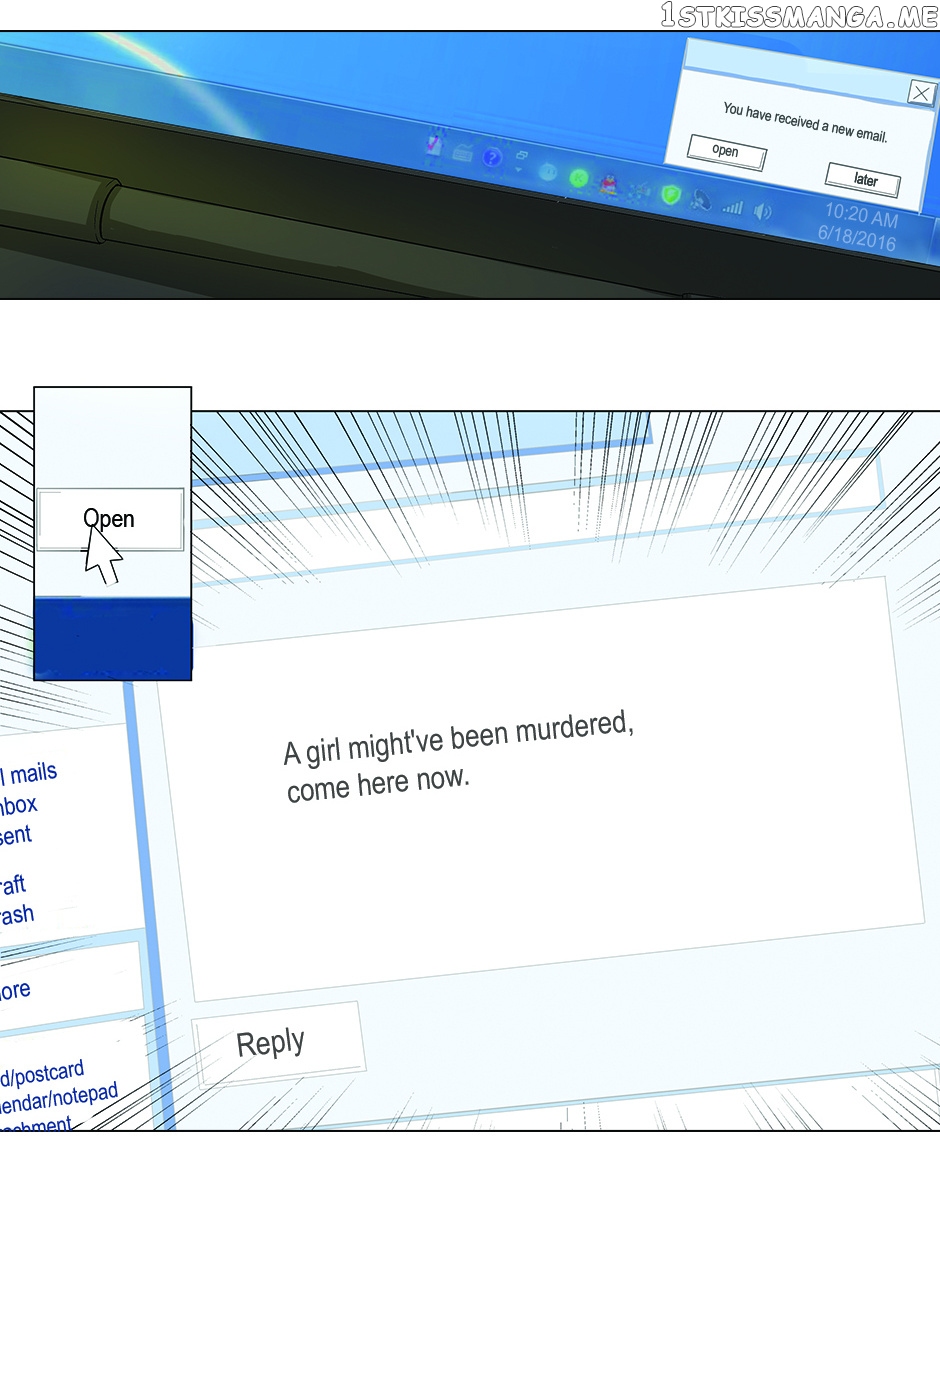Click the small restore-windows tray icon
Viewport: 940px width, 1396px height.
[521, 155]
